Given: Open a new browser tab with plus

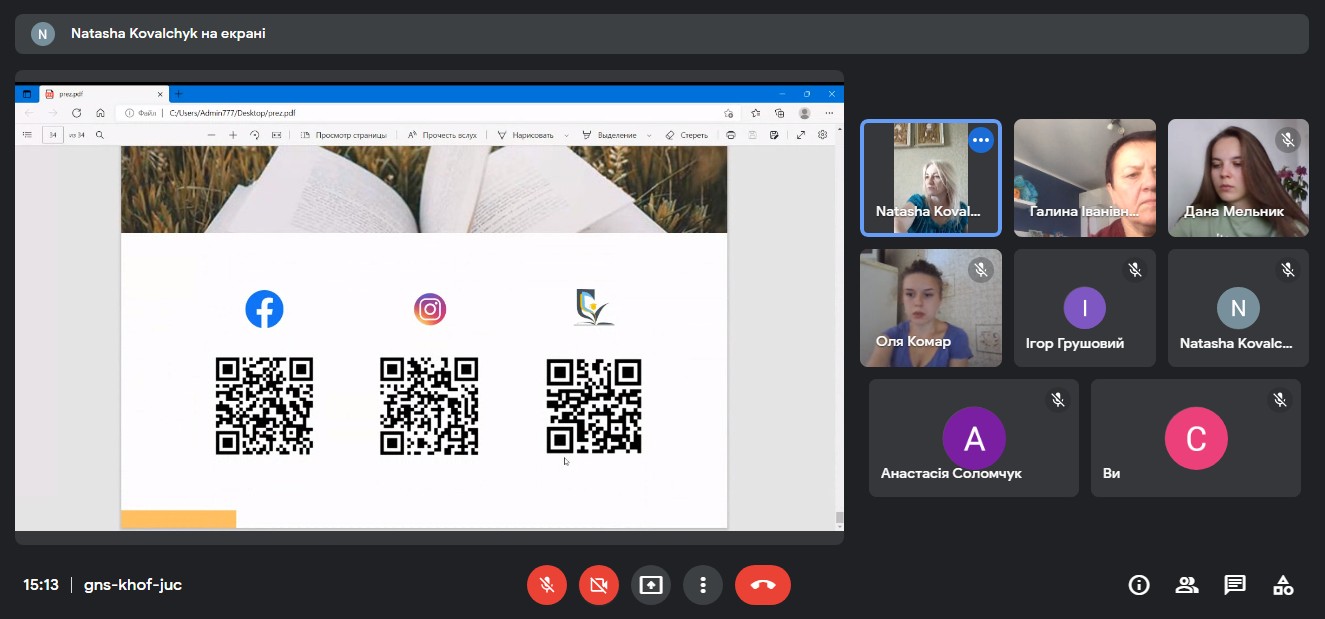Looking at the screenshot, I should pos(179,94).
